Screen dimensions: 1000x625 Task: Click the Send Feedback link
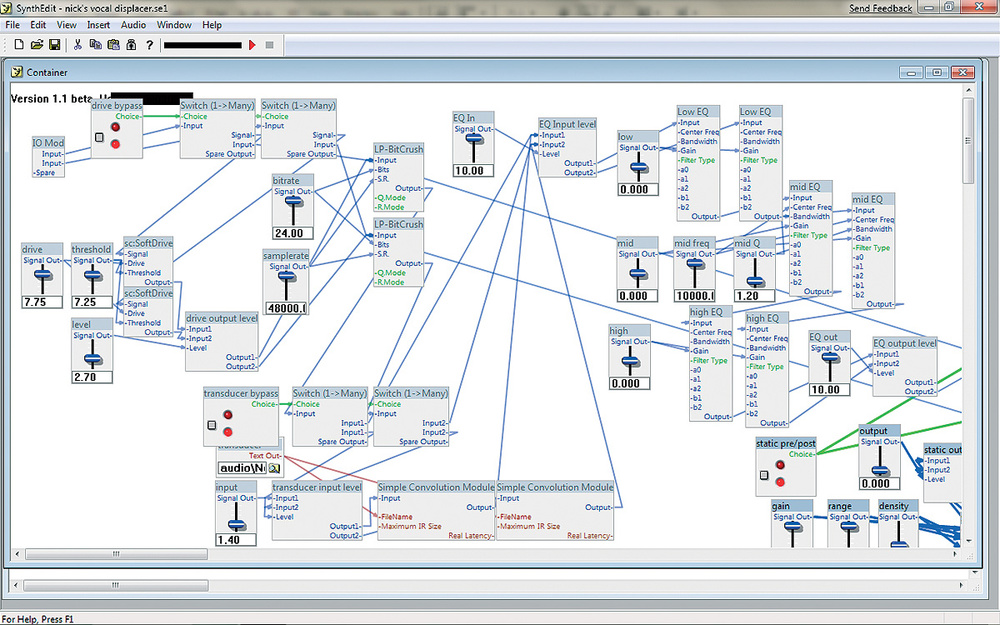tap(880, 8)
